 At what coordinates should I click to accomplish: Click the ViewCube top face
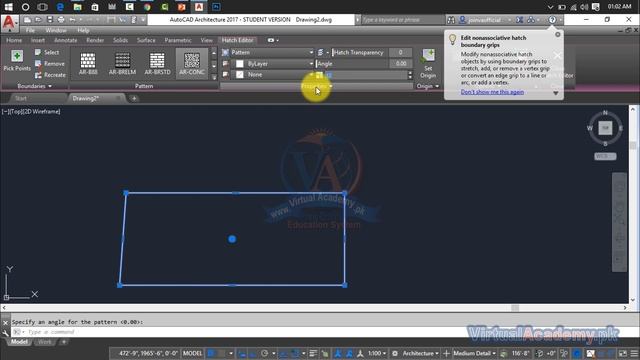pos(605,128)
